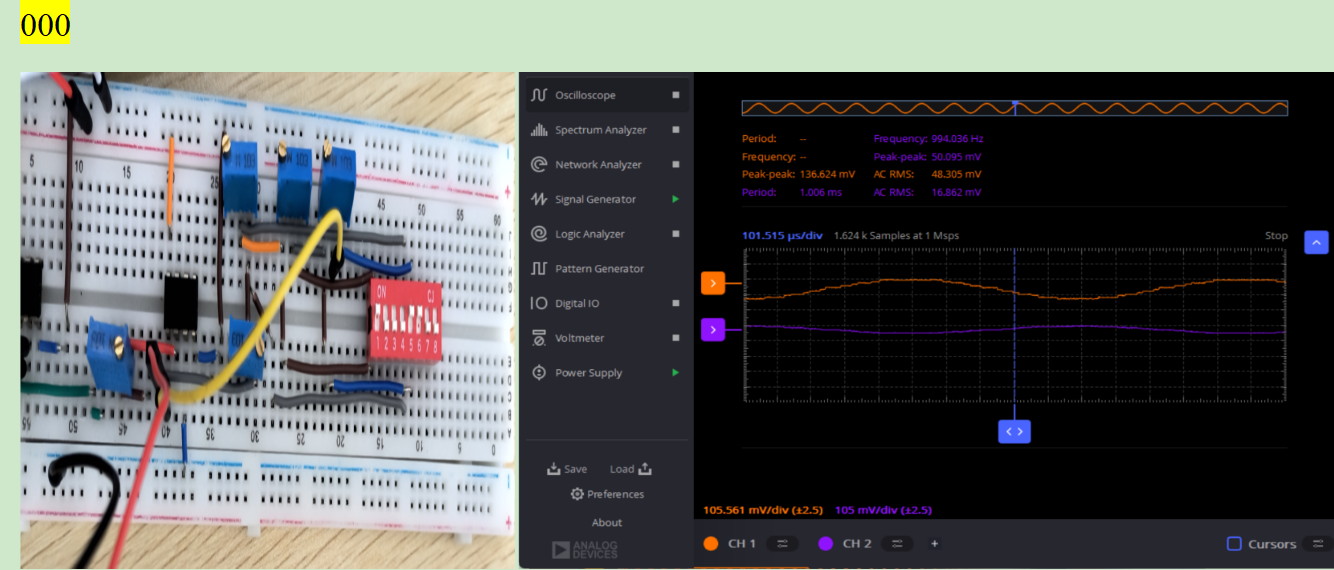
Task: Click the orange CH 1 offset handle
Action: point(713,283)
